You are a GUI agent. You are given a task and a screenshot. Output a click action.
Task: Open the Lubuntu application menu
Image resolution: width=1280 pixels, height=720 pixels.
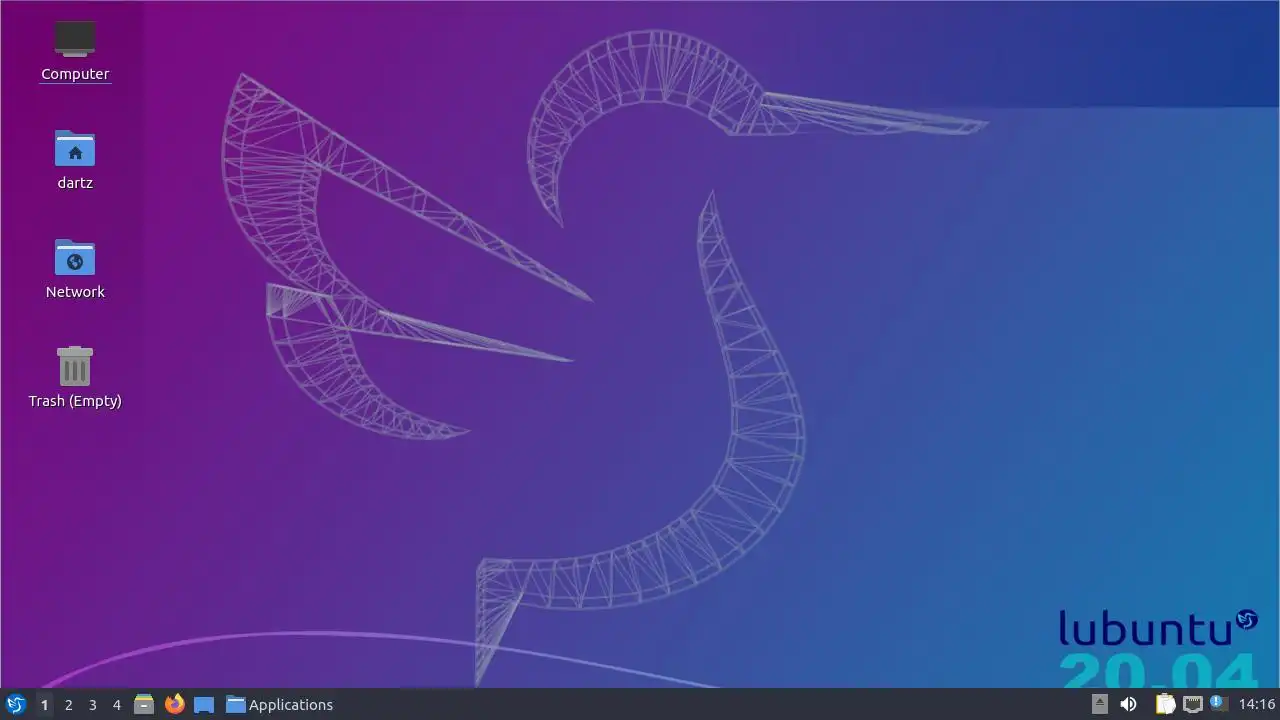(x=15, y=704)
